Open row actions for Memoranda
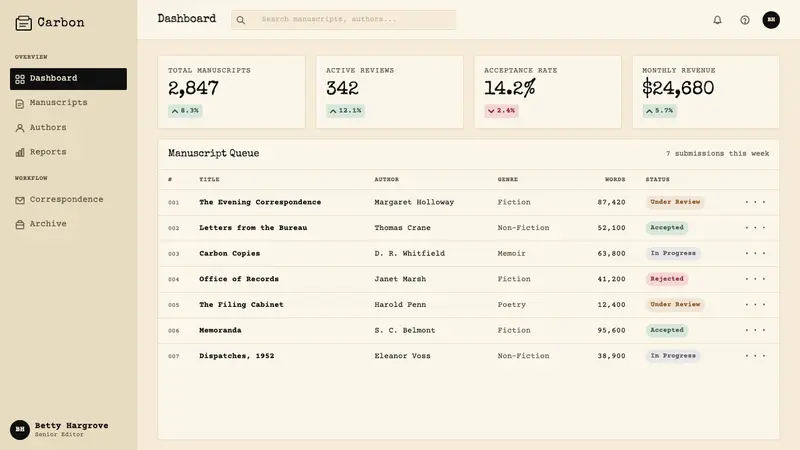The width and height of the screenshot is (800, 450). (755, 330)
